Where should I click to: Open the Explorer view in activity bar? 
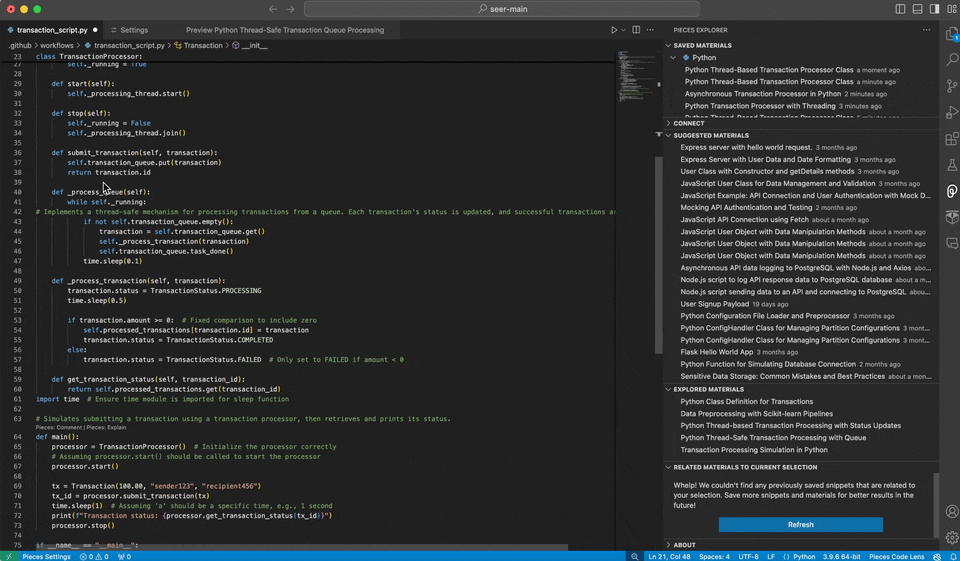point(951,33)
